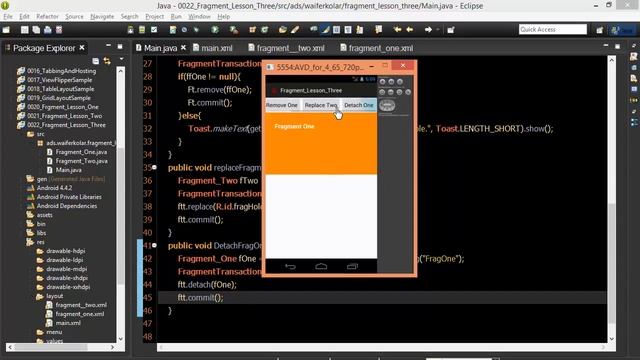Open the Android Virtual Device Manager icon

pos(142,30)
